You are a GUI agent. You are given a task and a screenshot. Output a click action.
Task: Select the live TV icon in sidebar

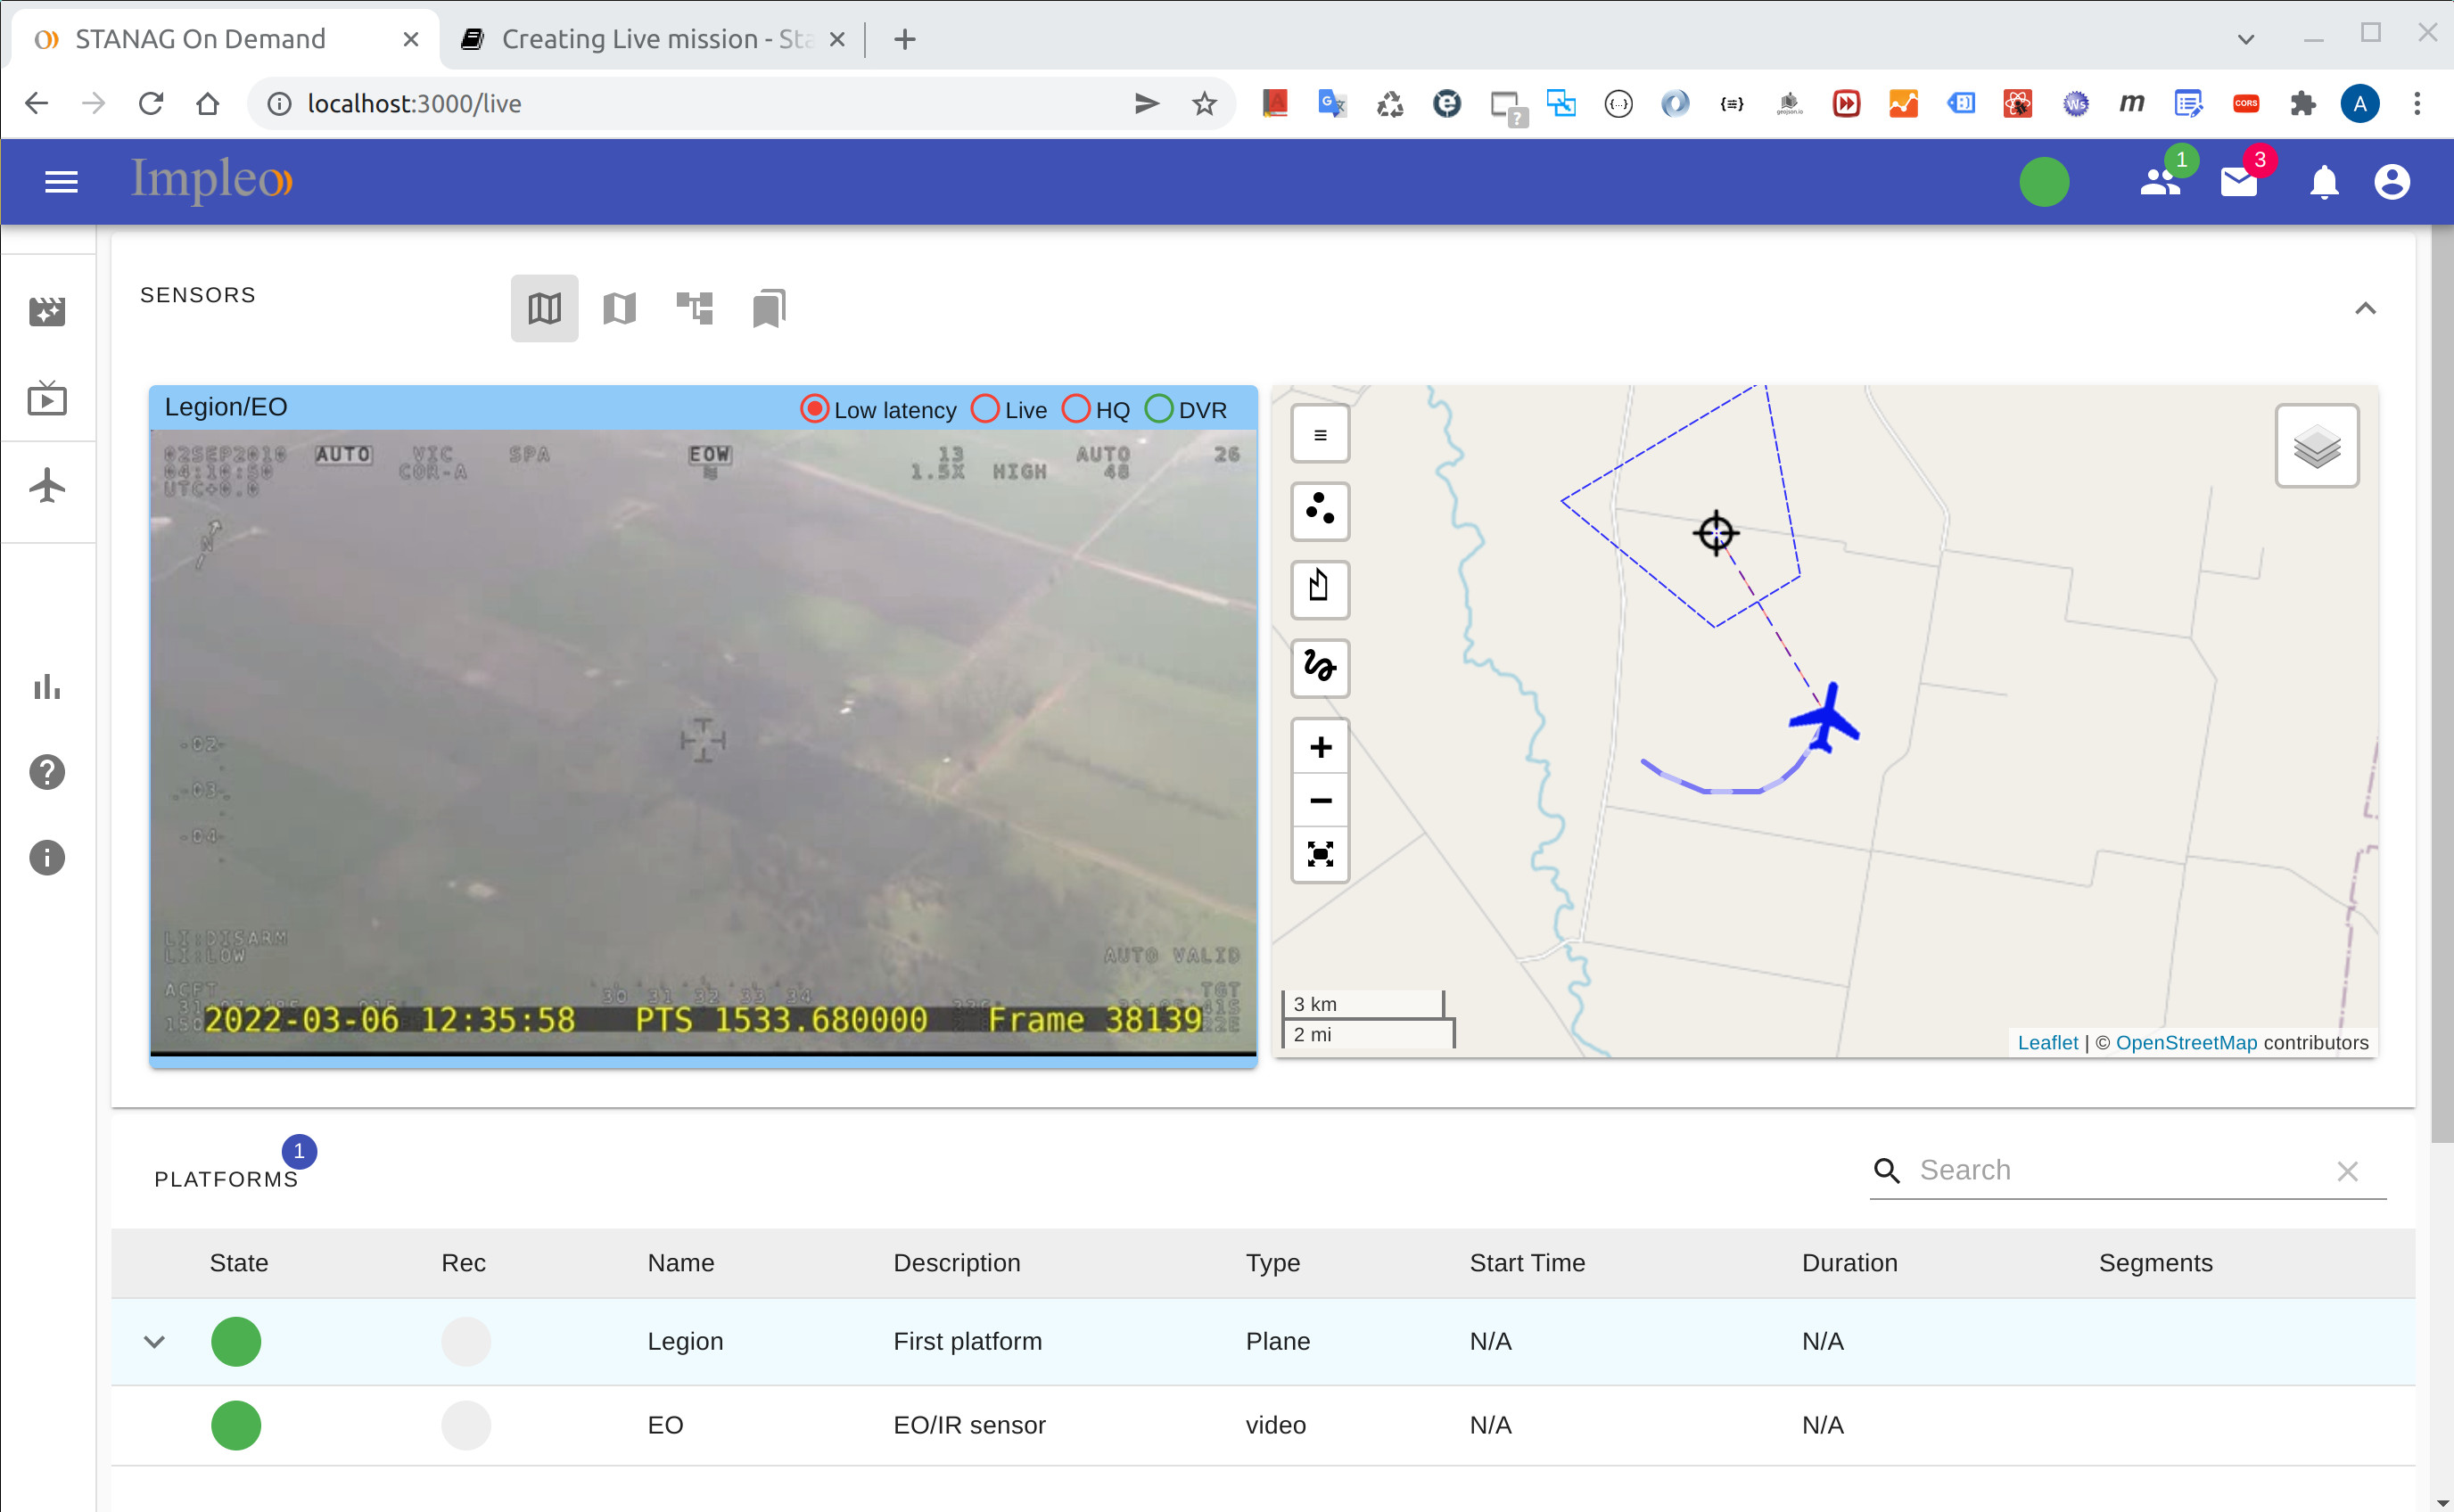coord(46,398)
